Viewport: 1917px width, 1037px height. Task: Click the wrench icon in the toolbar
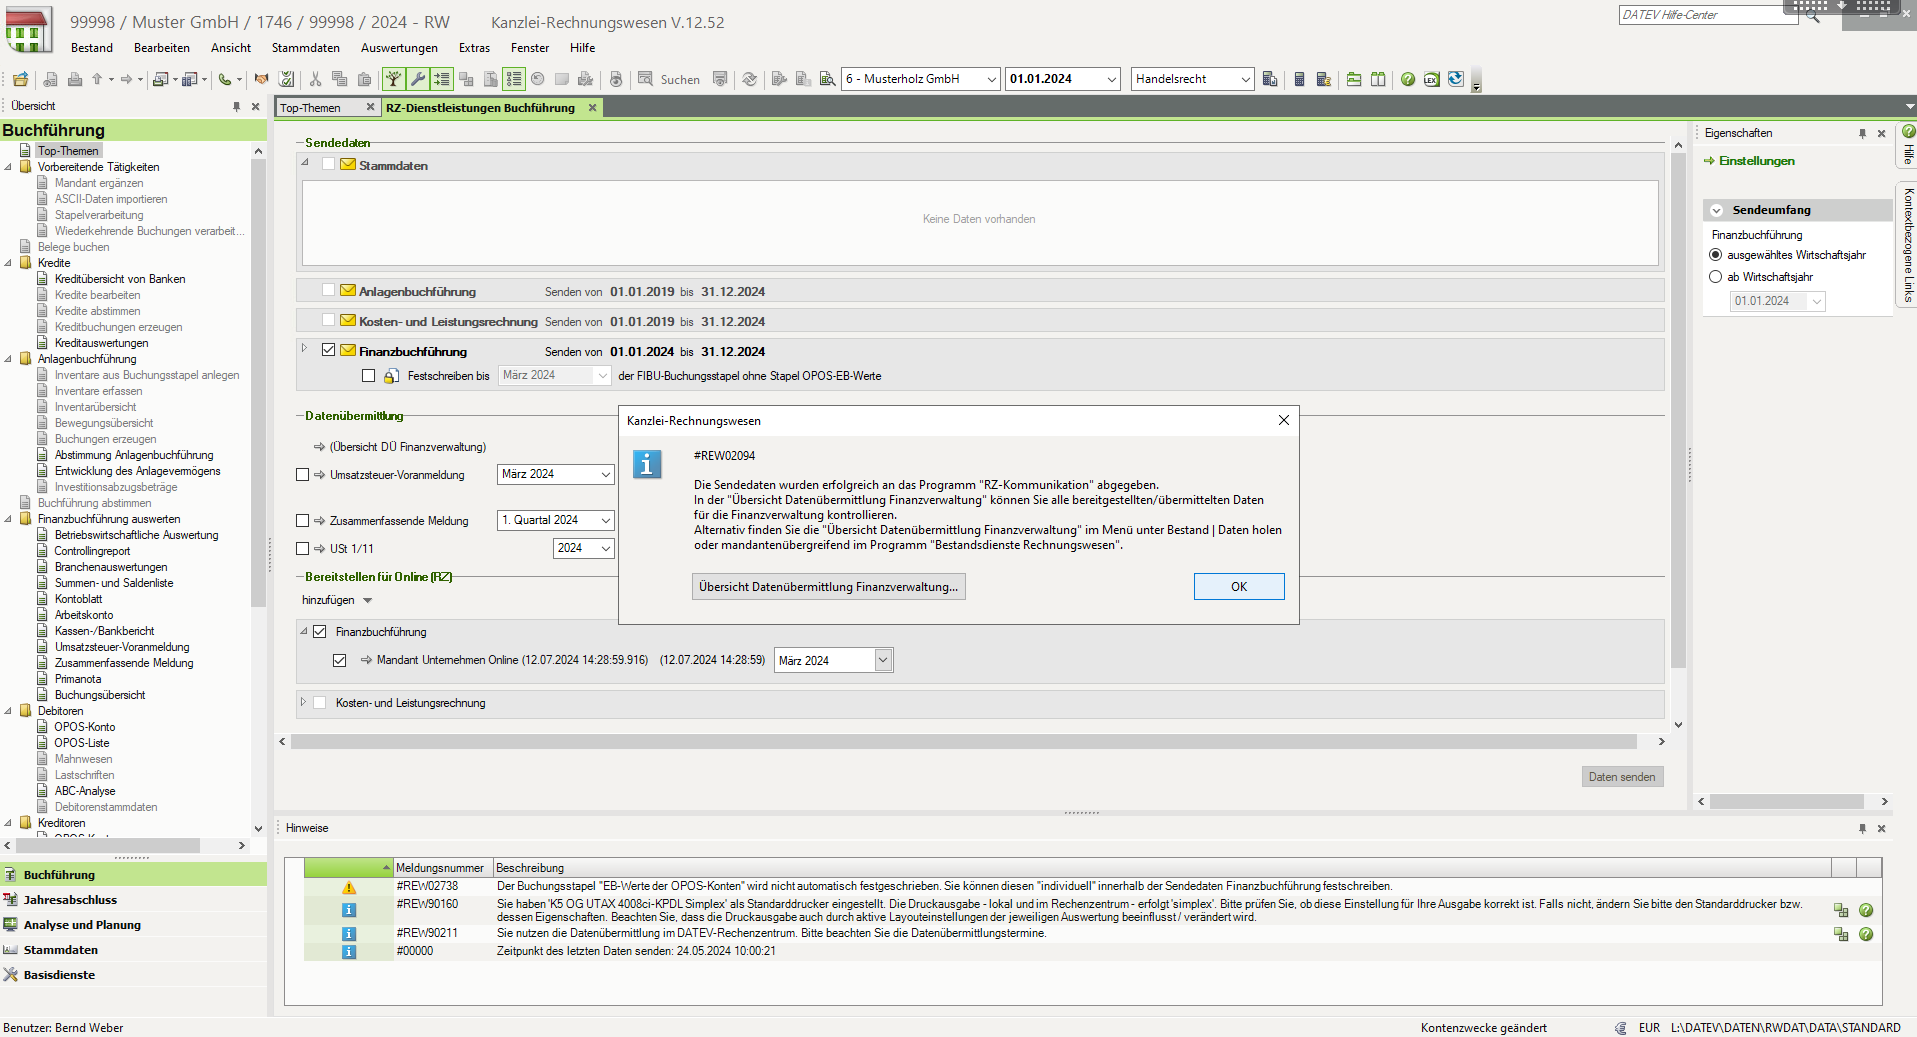tap(418, 79)
